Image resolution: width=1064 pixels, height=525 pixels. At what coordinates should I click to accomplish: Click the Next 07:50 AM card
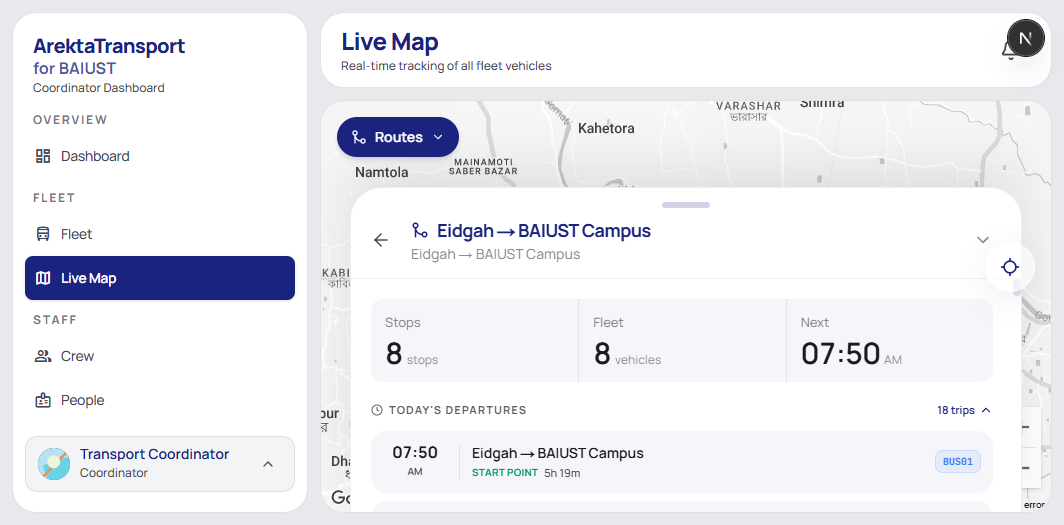[x=890, y=341]
